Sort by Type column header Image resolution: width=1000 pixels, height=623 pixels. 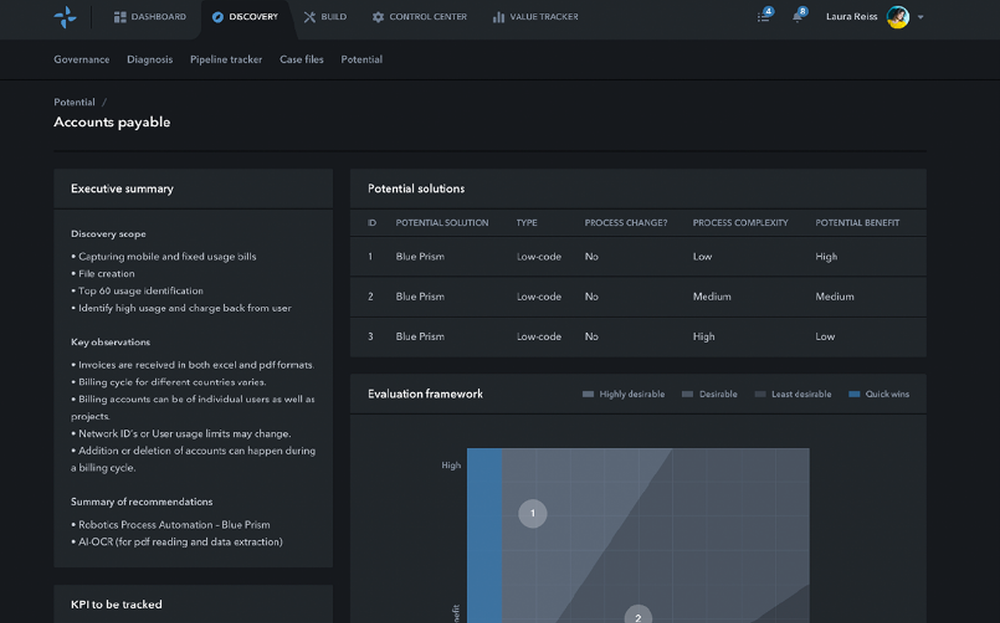pyautogui.click(x=527, y=223)
